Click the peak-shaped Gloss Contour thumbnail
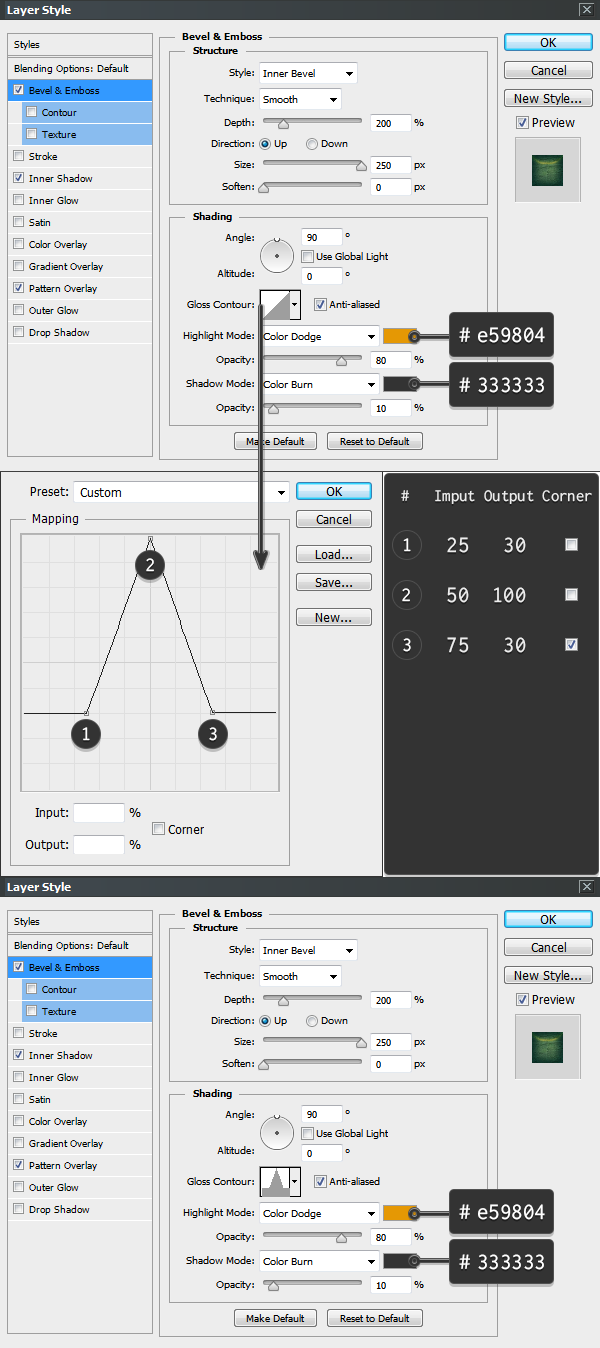 (x=274, y=1182)
